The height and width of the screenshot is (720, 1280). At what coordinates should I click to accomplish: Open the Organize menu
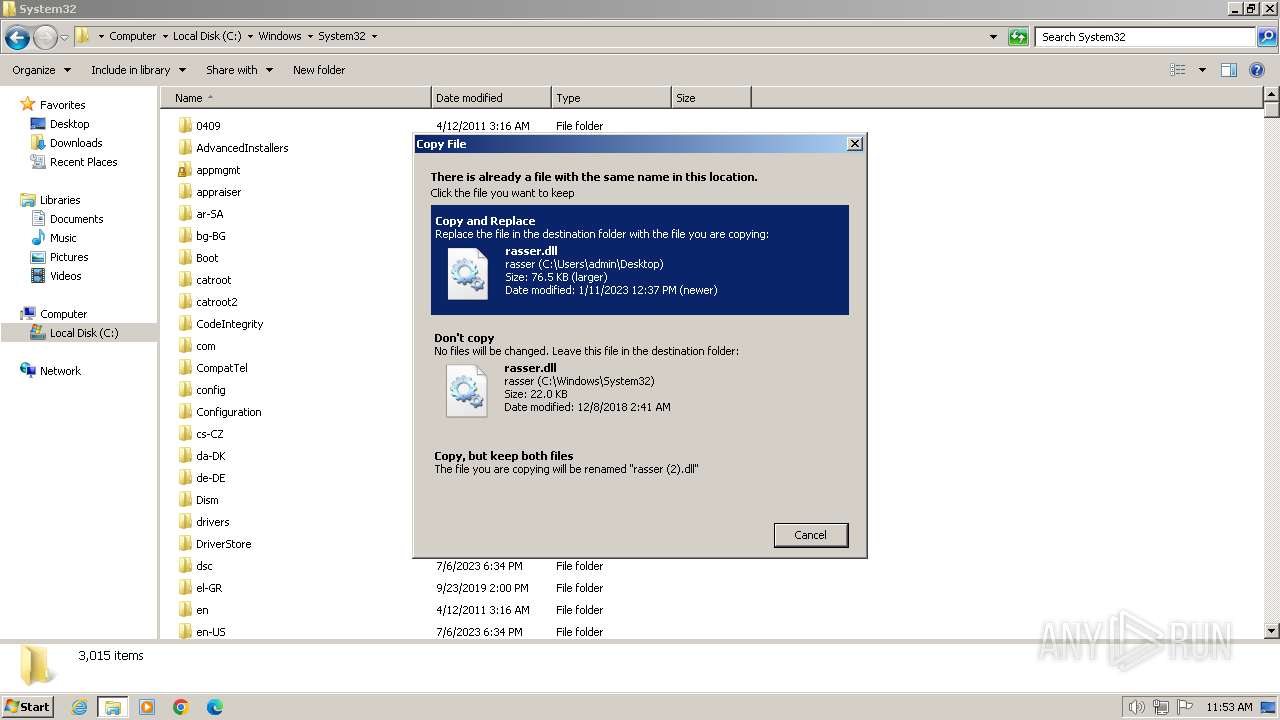(41, 70)
